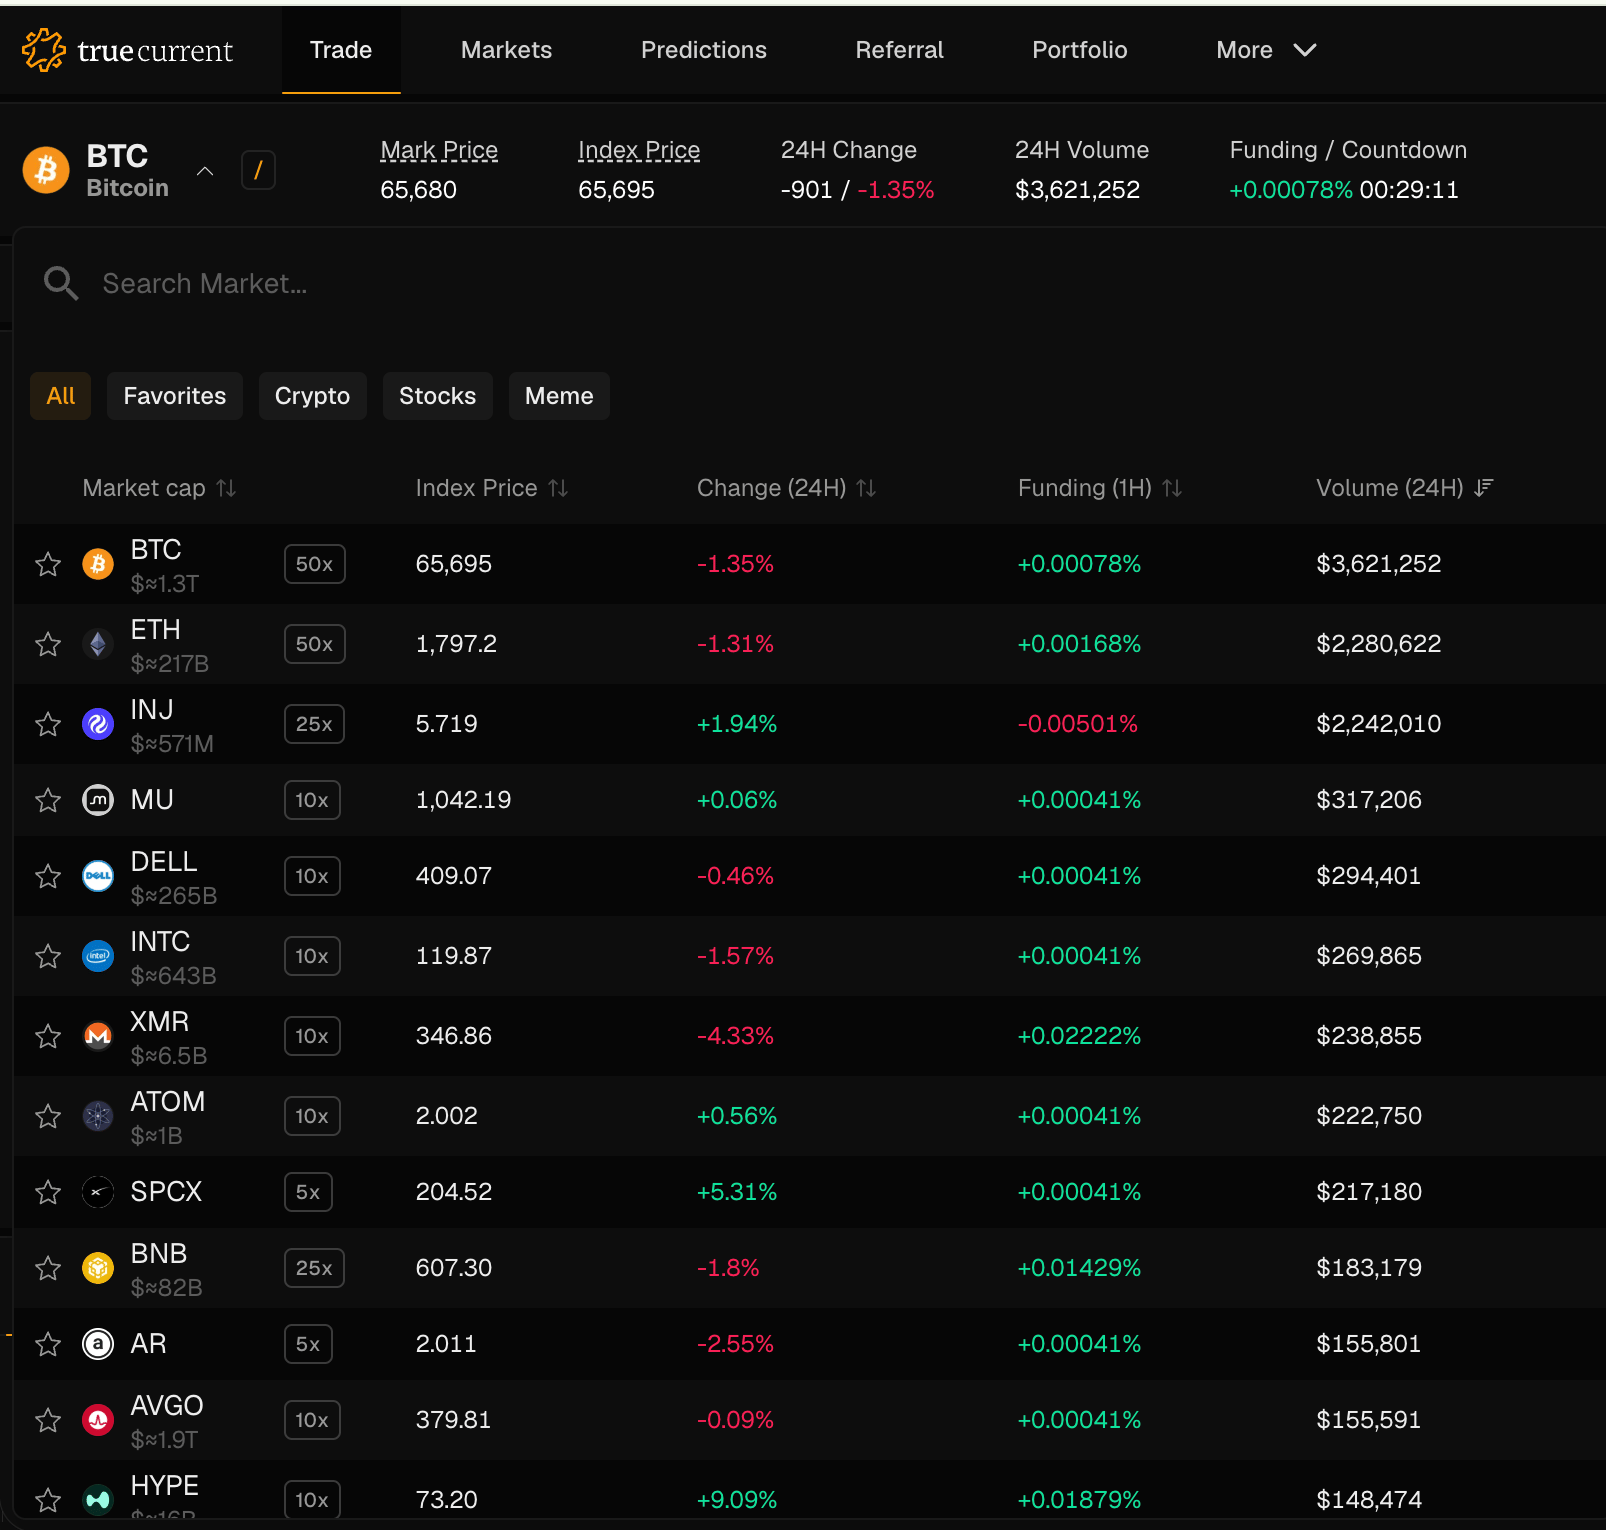Open the Trade tab
1606x1530 pixels.
341,50
